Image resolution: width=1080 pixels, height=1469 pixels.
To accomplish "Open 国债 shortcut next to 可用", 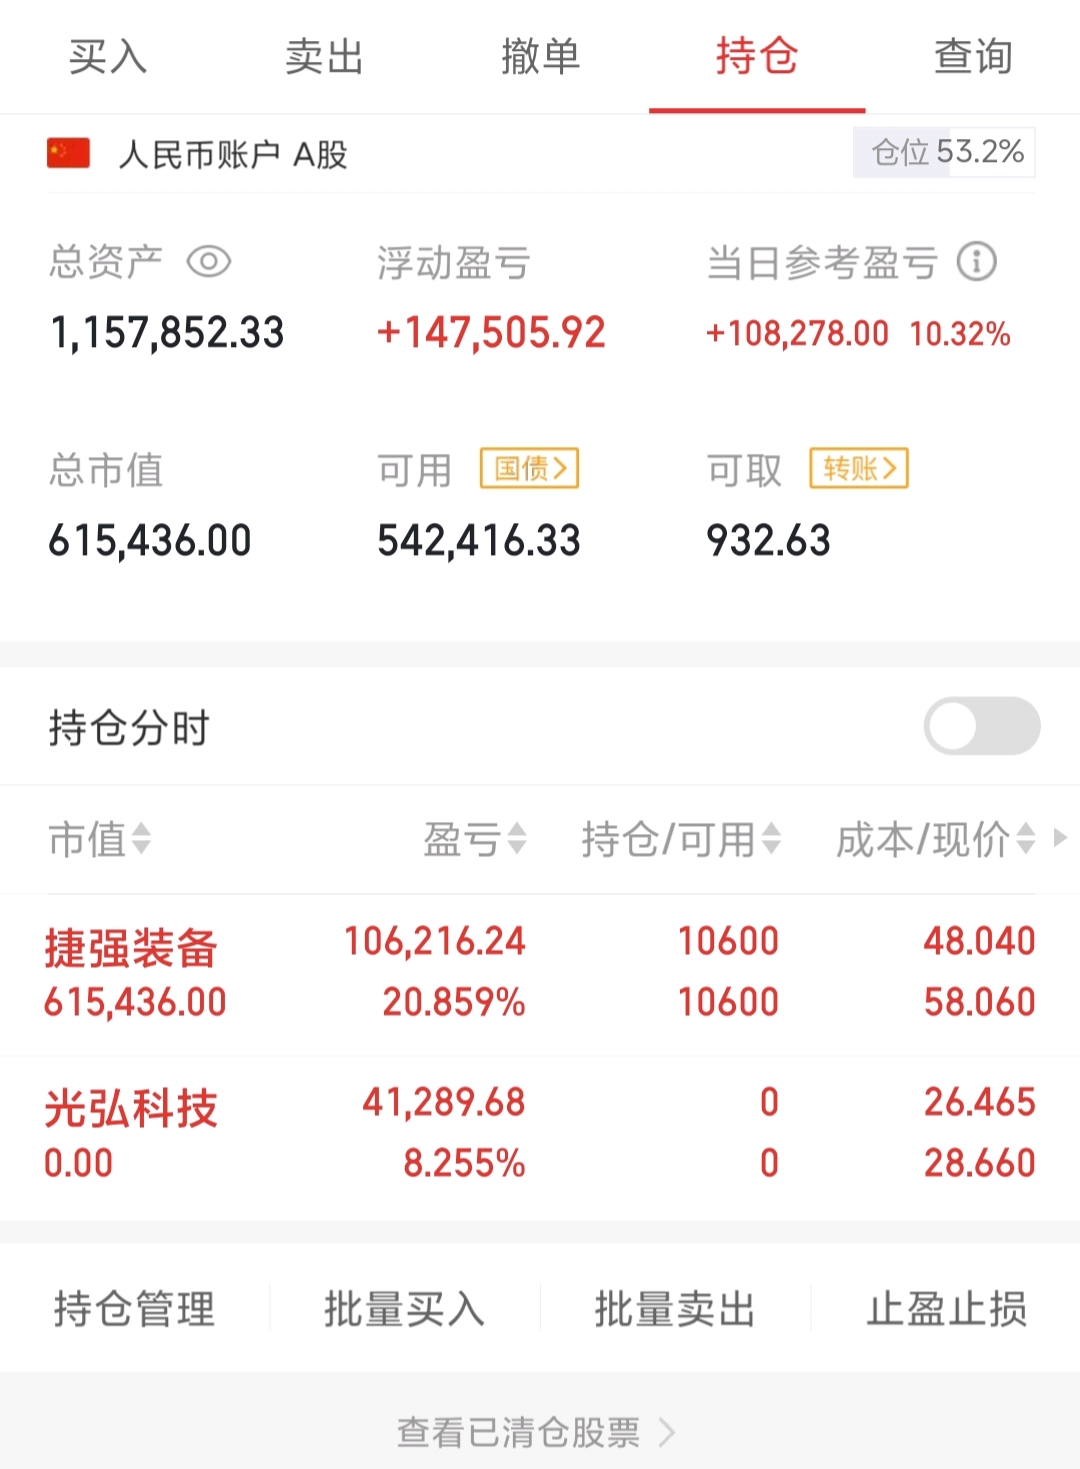I will (x=529, y=468).
